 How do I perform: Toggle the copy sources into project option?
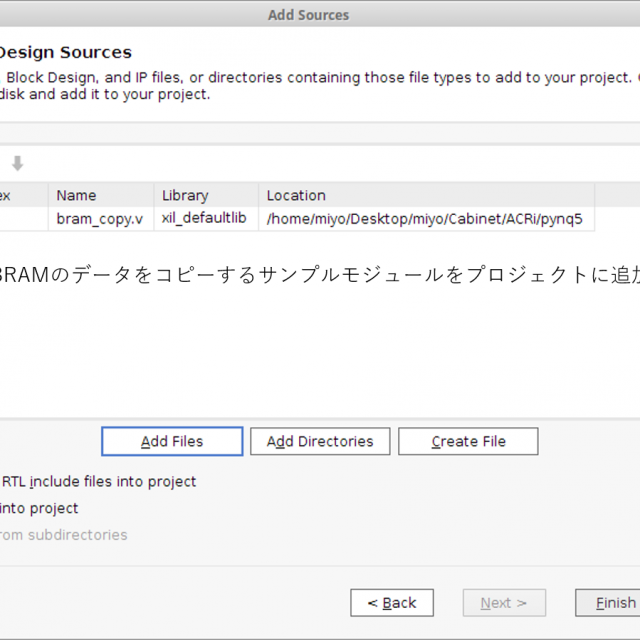[40, 508]
